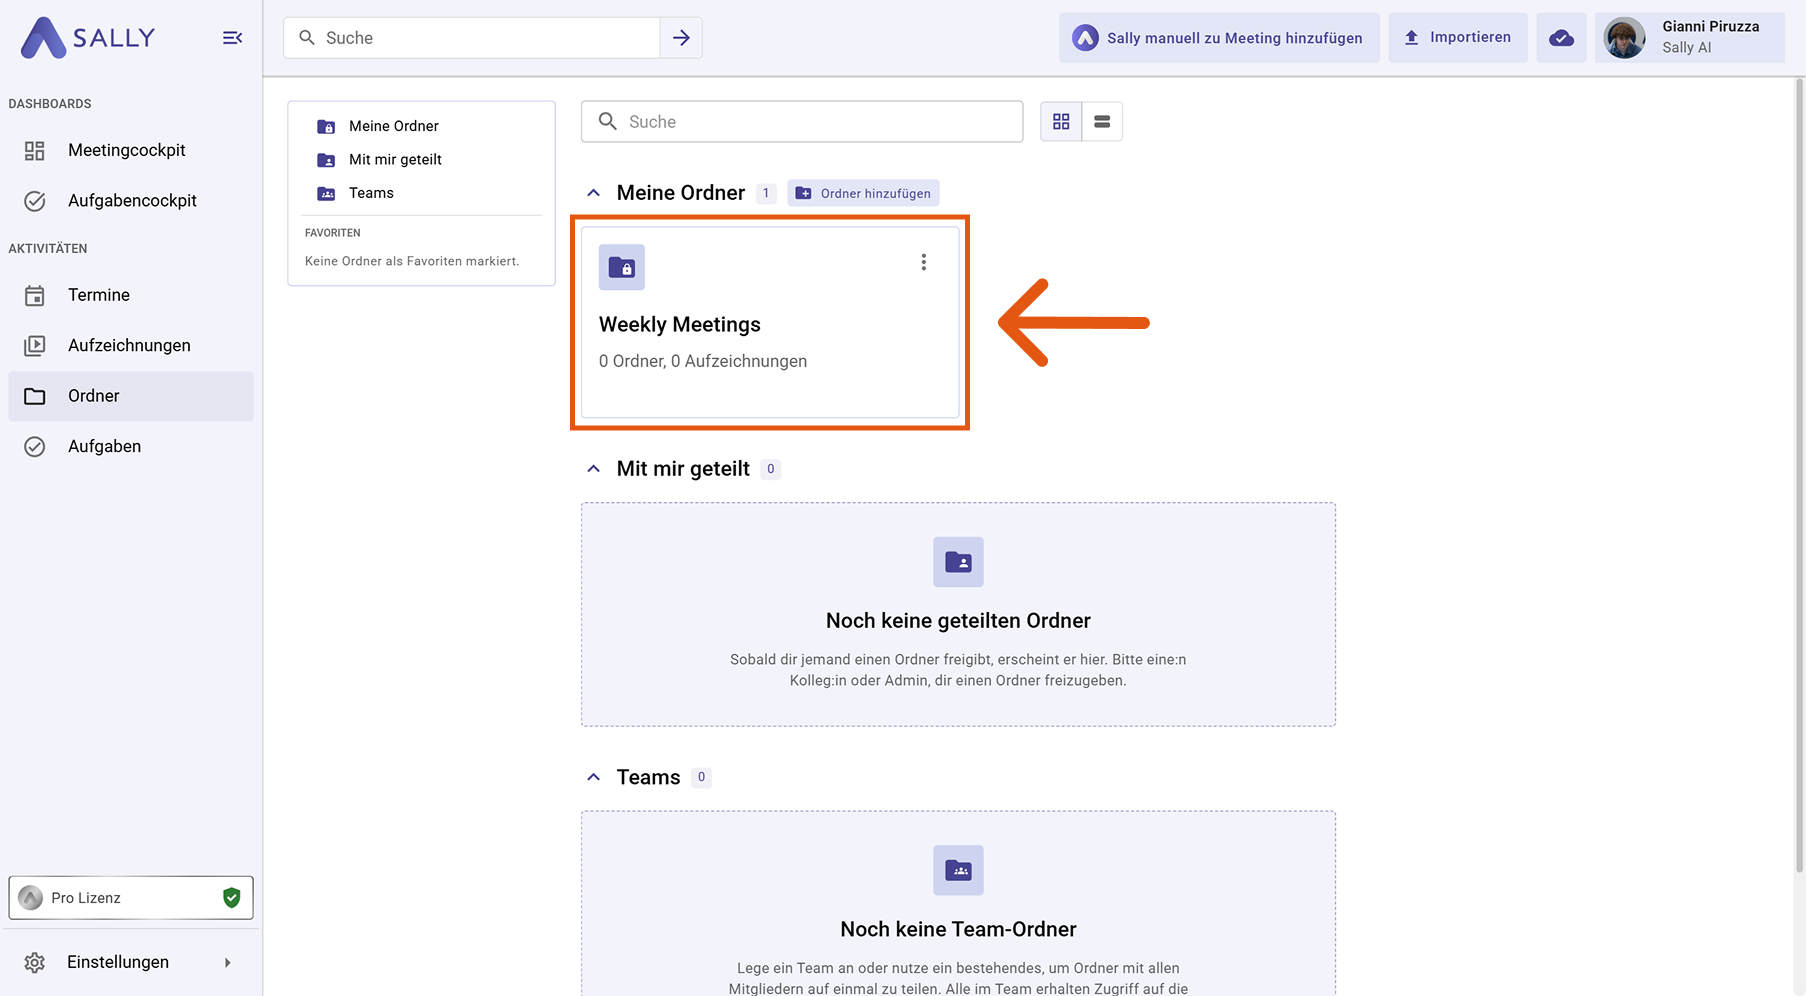Click Ordner hinzufügen button
This screenshot has height=996, width=1806.
[x=864, y=193]
